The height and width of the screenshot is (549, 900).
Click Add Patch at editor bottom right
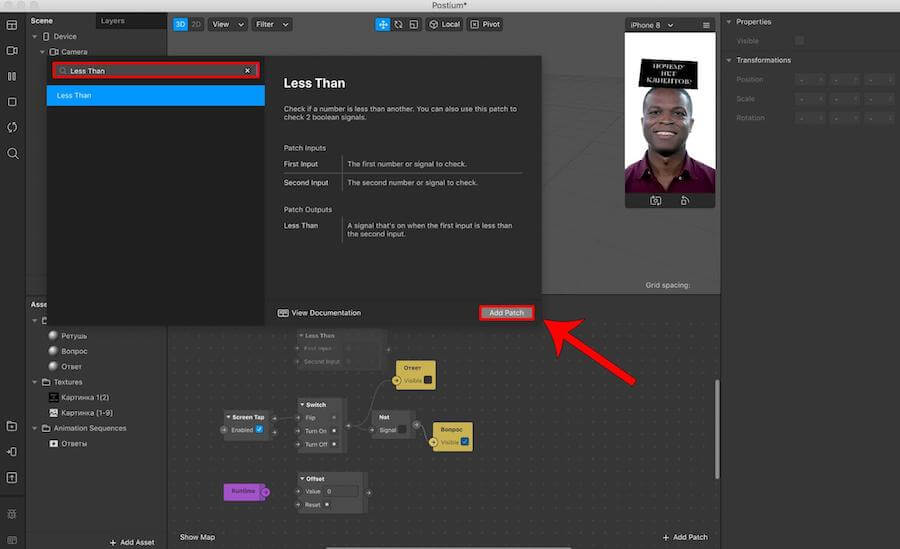coord(685,537)
